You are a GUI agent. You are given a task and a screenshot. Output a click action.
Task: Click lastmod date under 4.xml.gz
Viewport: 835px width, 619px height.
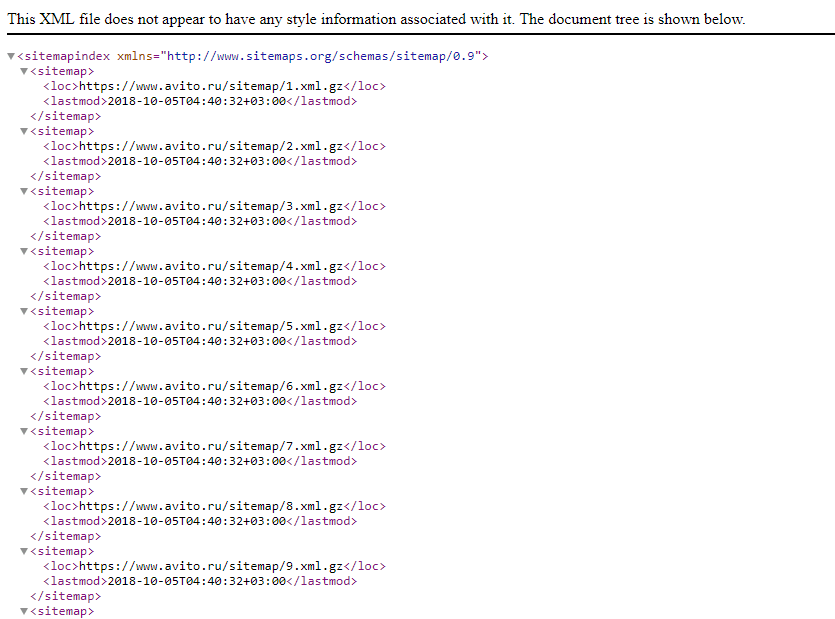point(197,281)
